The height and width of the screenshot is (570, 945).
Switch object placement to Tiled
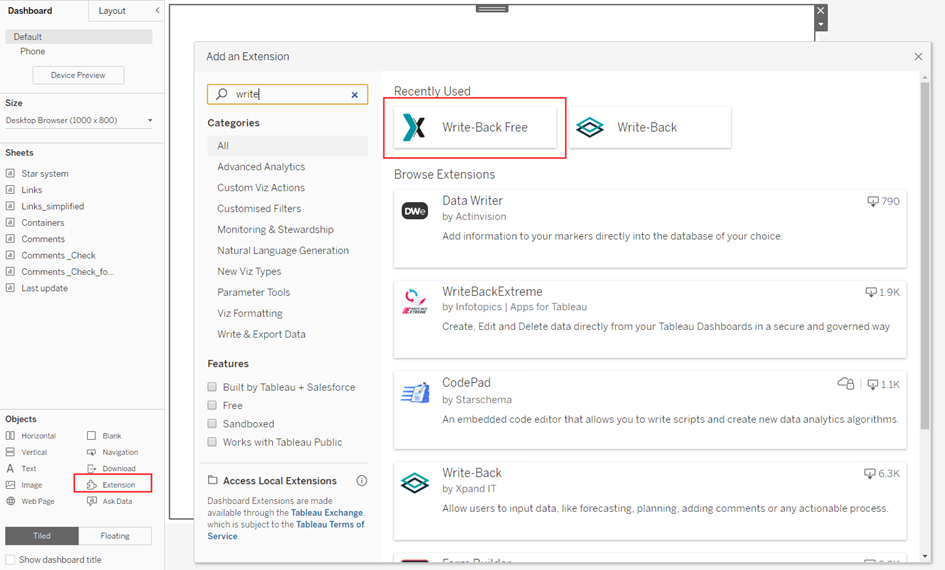click(42, 536)
